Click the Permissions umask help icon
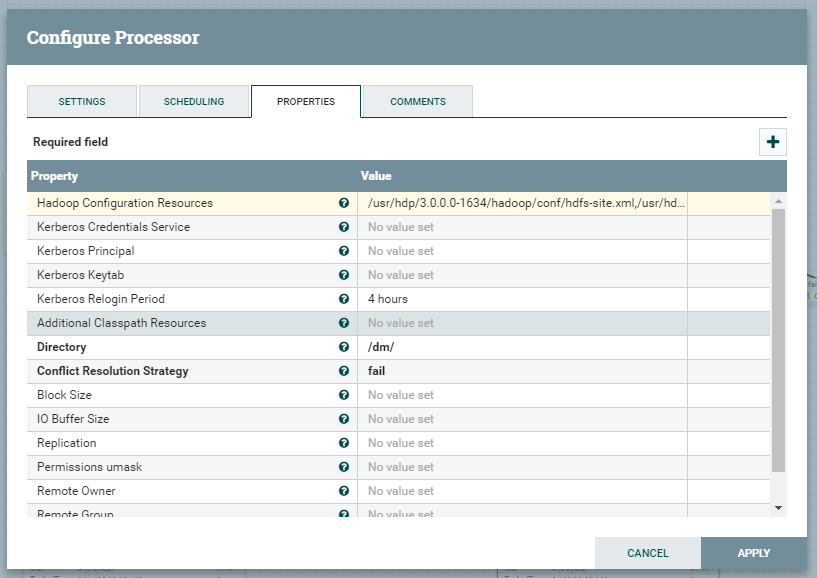 (x=344, y=466)
